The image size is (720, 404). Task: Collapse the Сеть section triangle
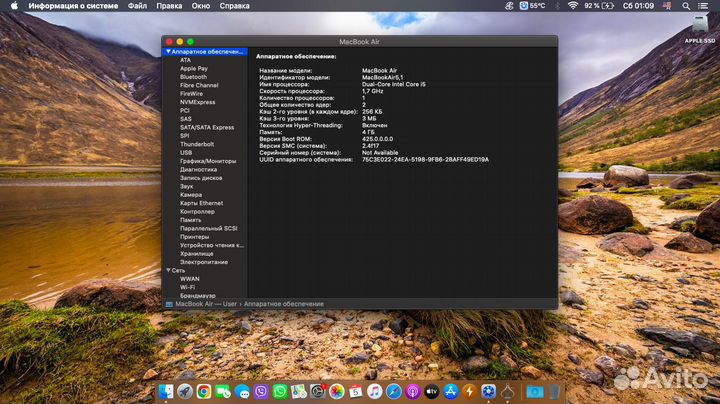[168, 270]
